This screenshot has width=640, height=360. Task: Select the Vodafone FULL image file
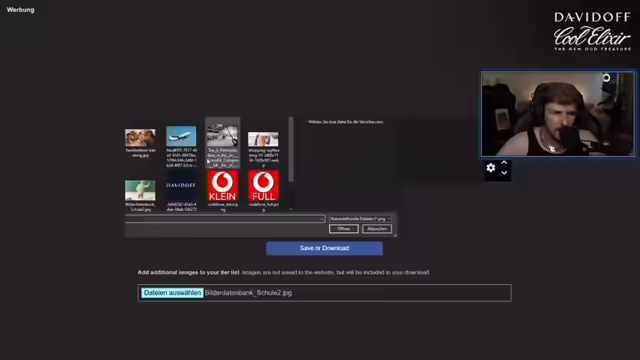coord(263,191)
